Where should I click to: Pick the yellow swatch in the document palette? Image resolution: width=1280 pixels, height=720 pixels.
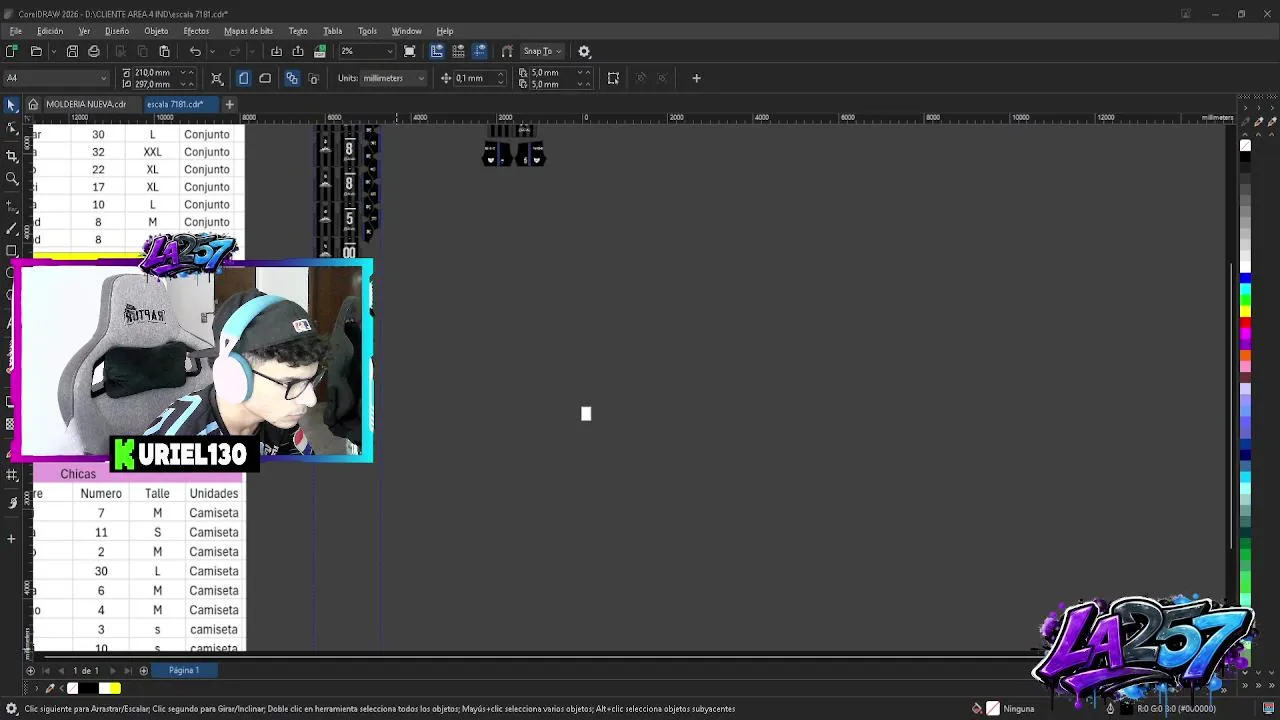pyautogui.click(x=115, y=688)
